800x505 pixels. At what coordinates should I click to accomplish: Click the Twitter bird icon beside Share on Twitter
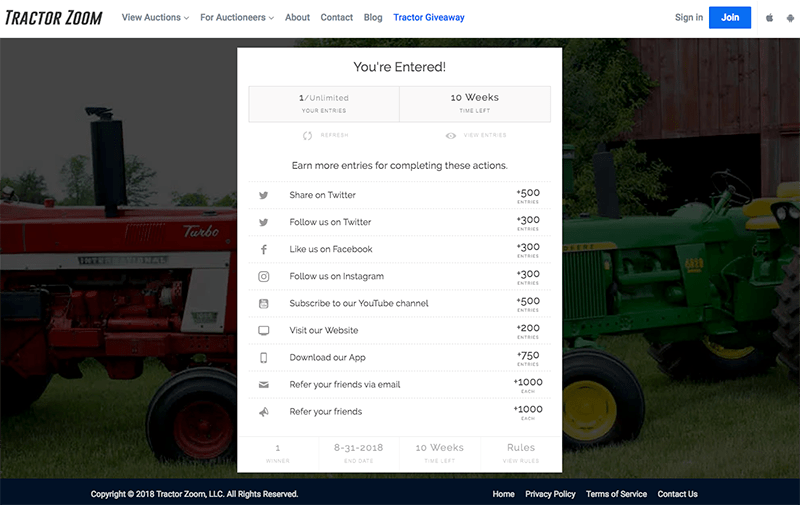[x=263, y=195]
